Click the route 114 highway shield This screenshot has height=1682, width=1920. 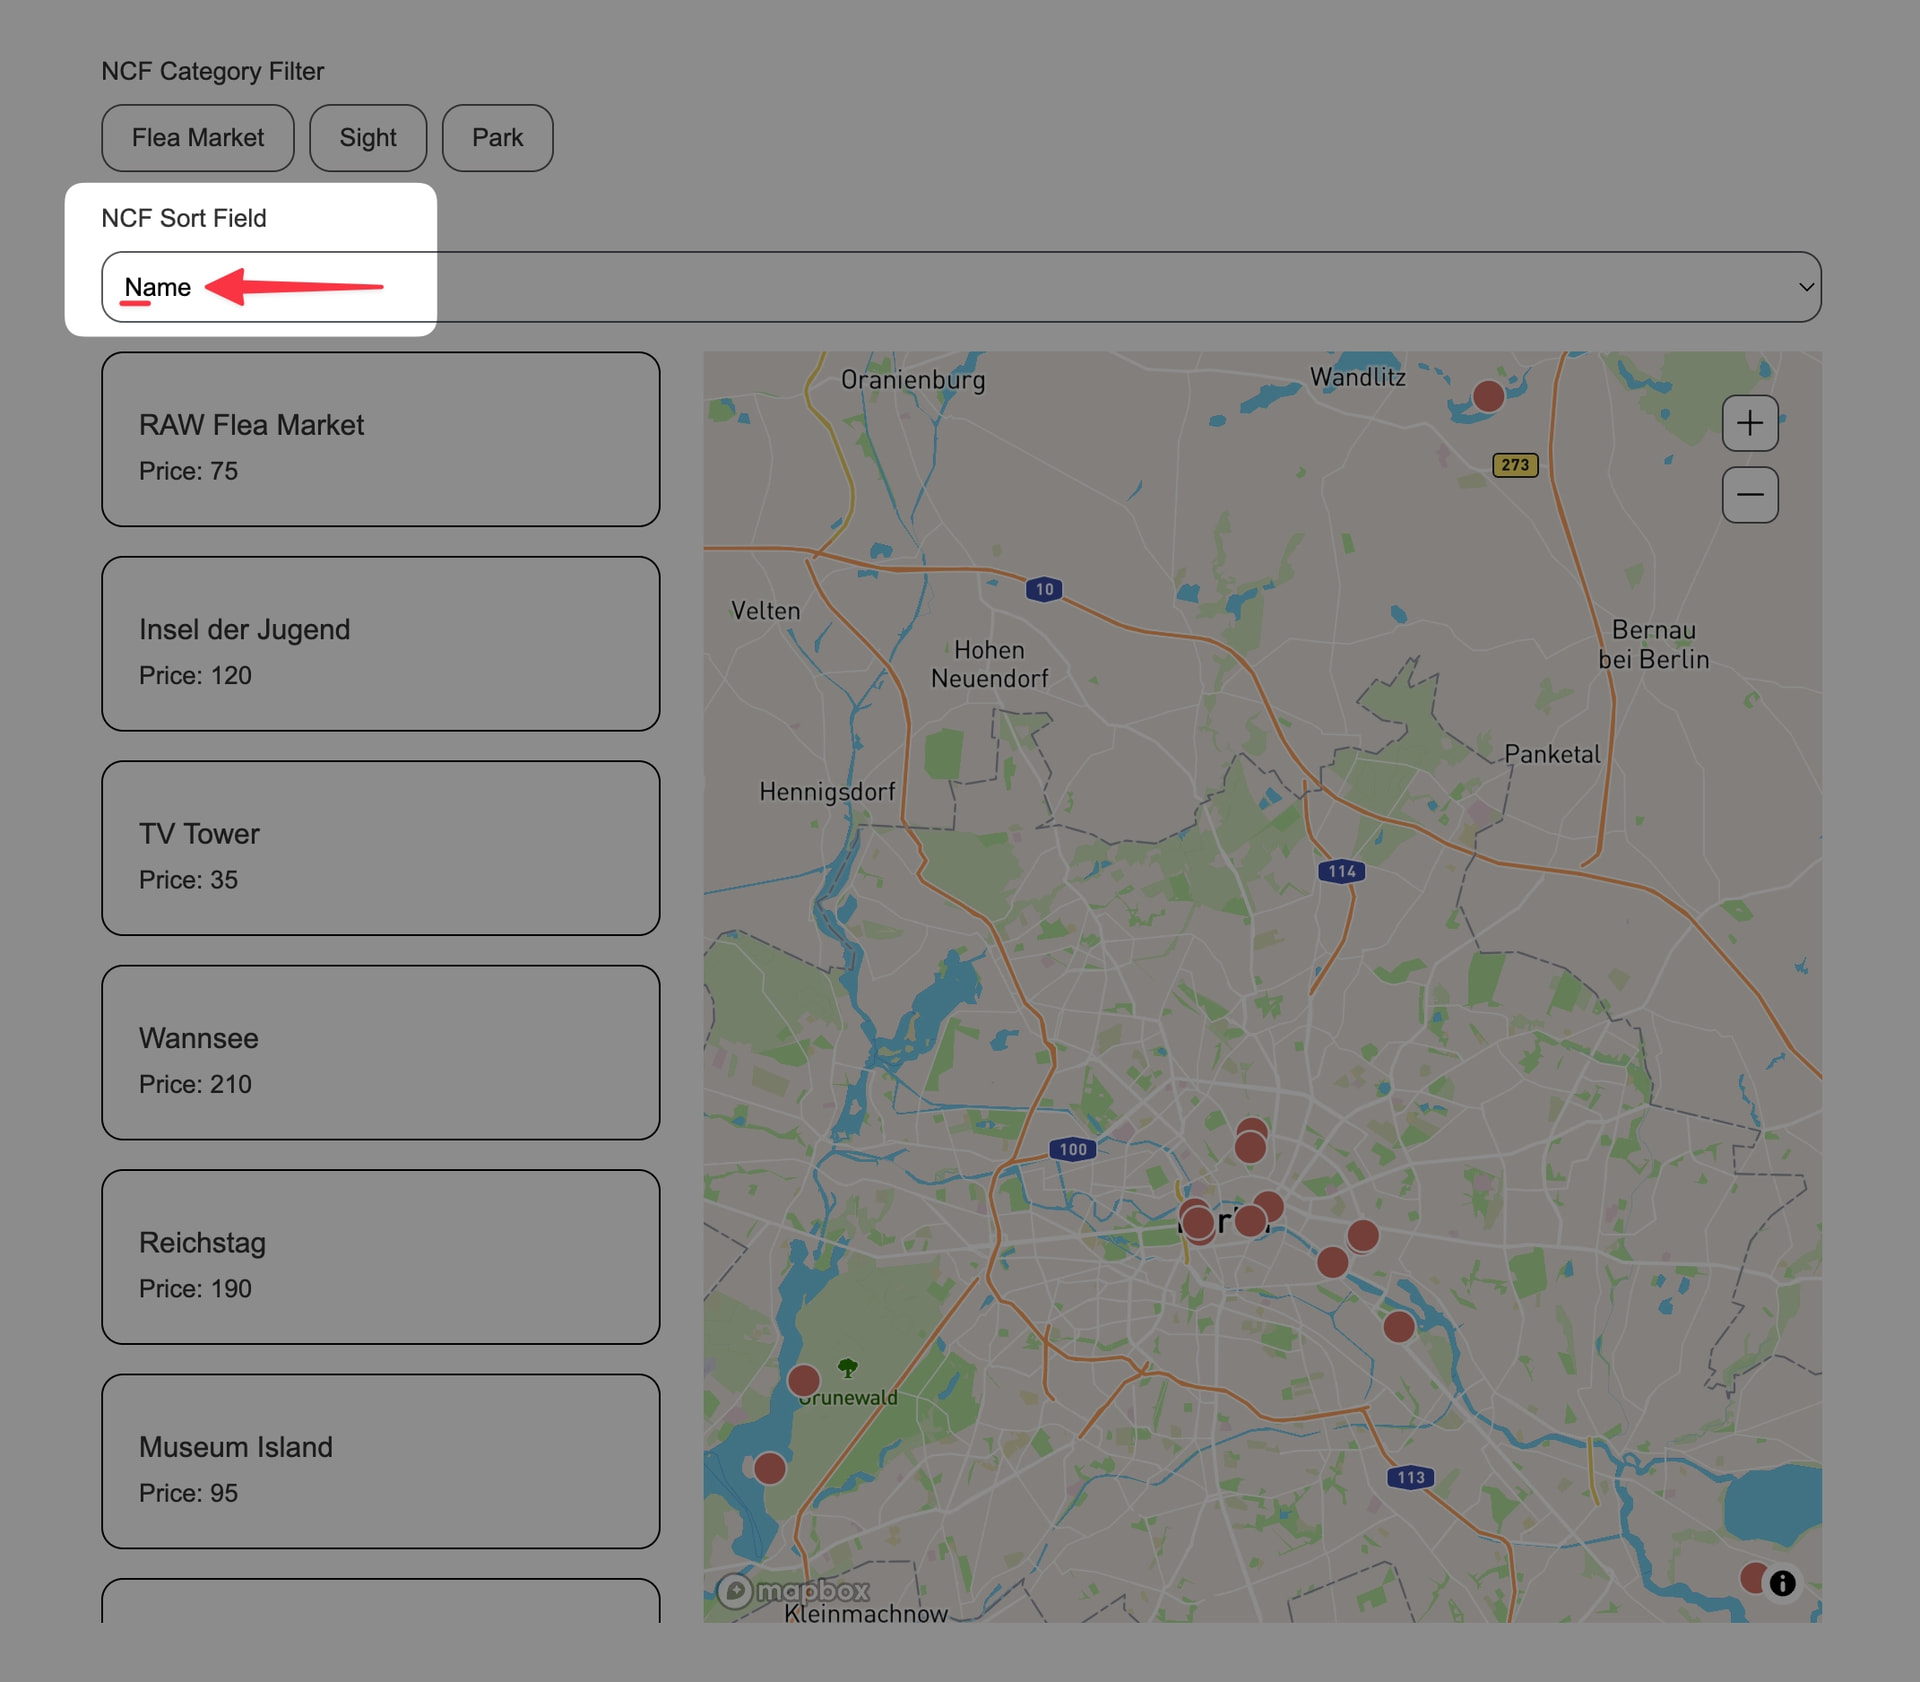[1341, 871]
